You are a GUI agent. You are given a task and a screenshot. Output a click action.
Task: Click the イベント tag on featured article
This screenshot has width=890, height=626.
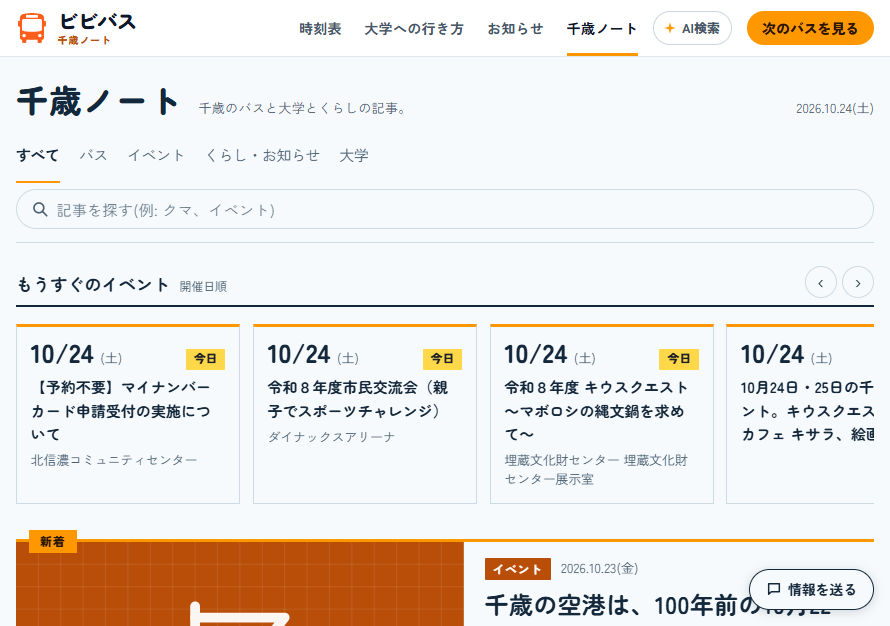518,569
